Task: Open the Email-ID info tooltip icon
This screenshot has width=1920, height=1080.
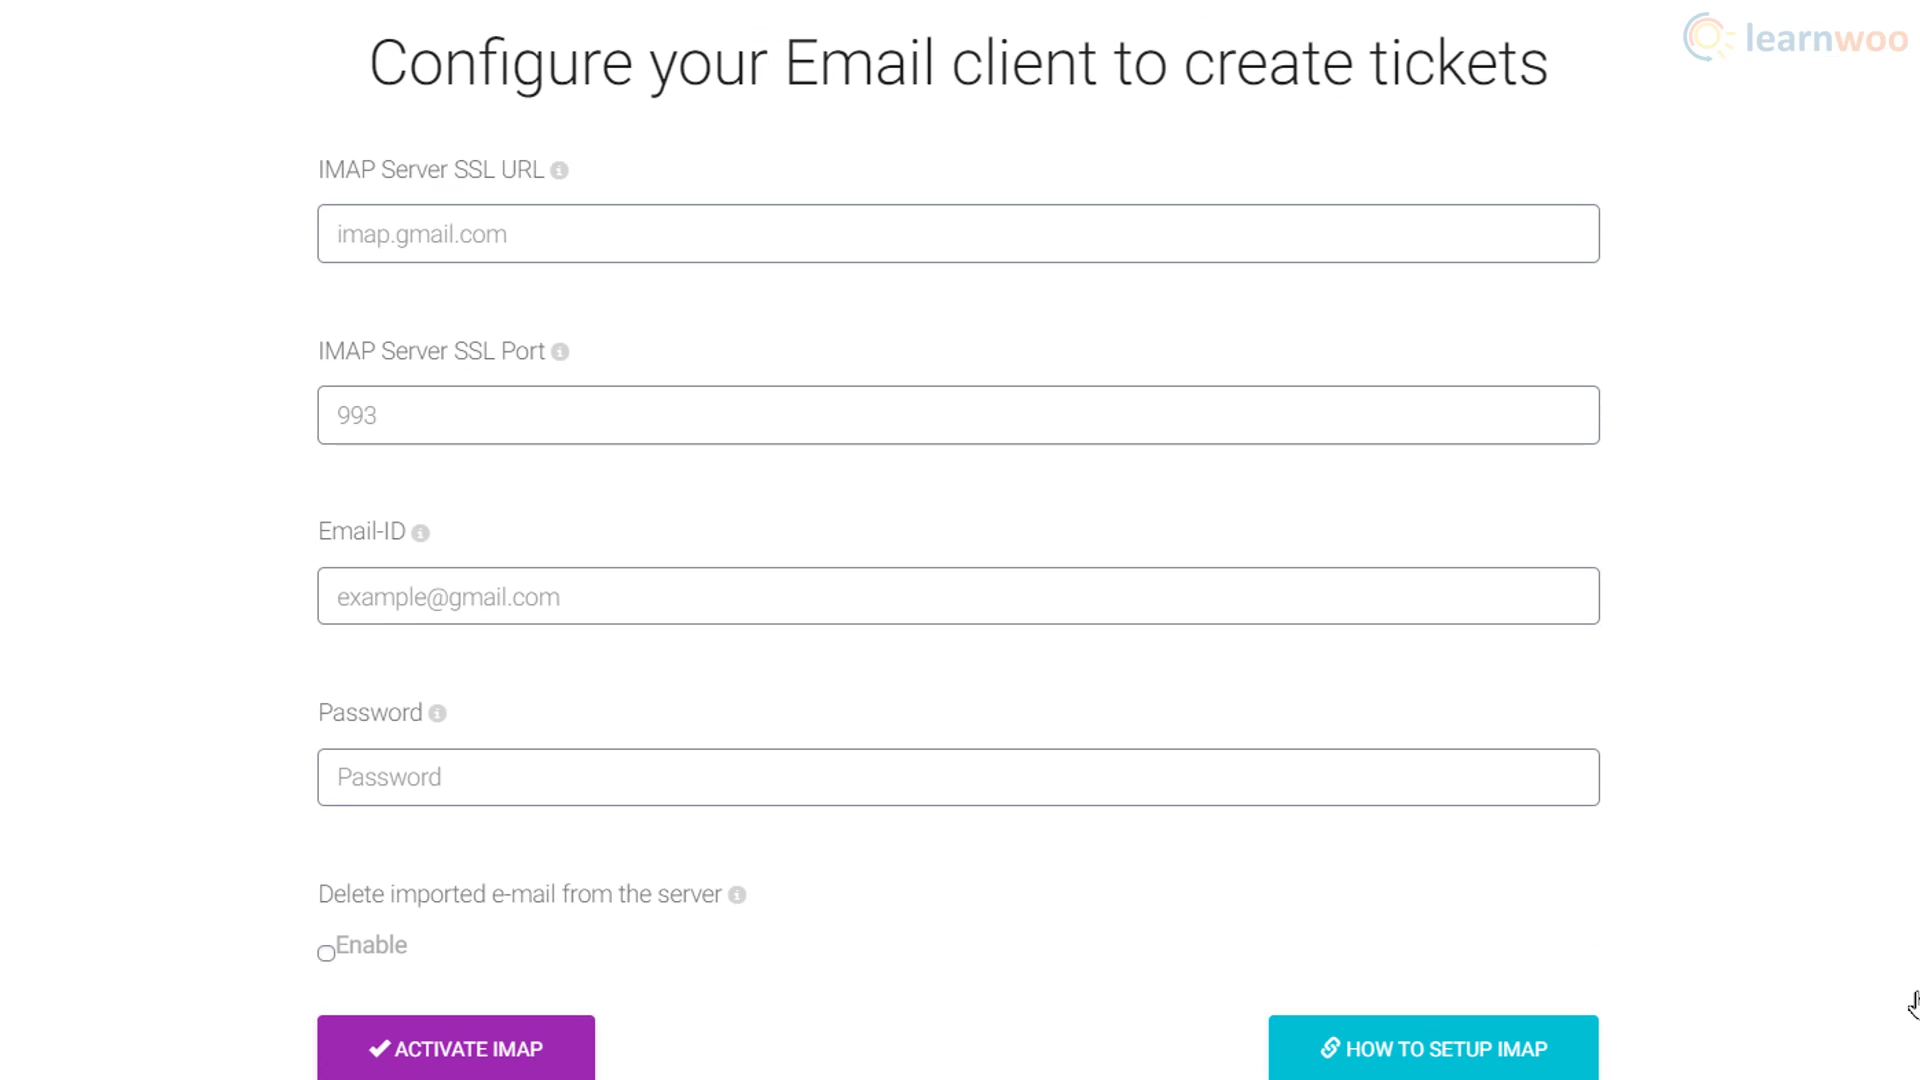Action: pyautogui.click(x=421, y=533)
